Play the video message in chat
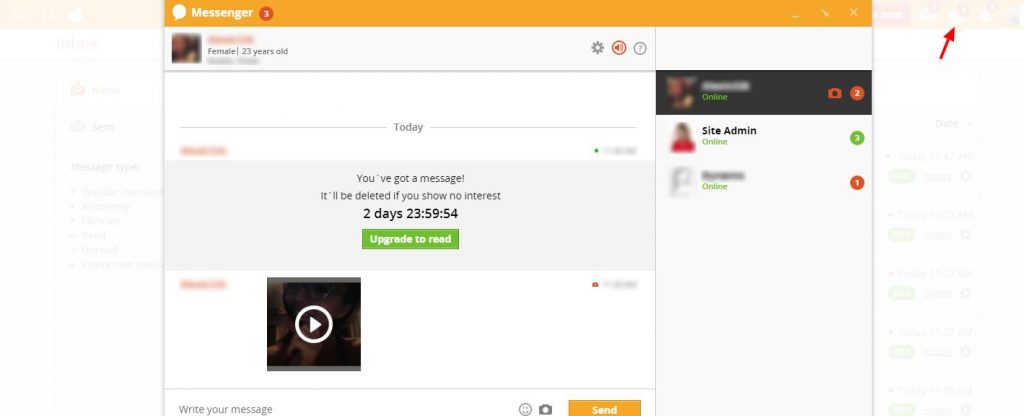This screenshot has width=1024, height=416. point(313,324)
